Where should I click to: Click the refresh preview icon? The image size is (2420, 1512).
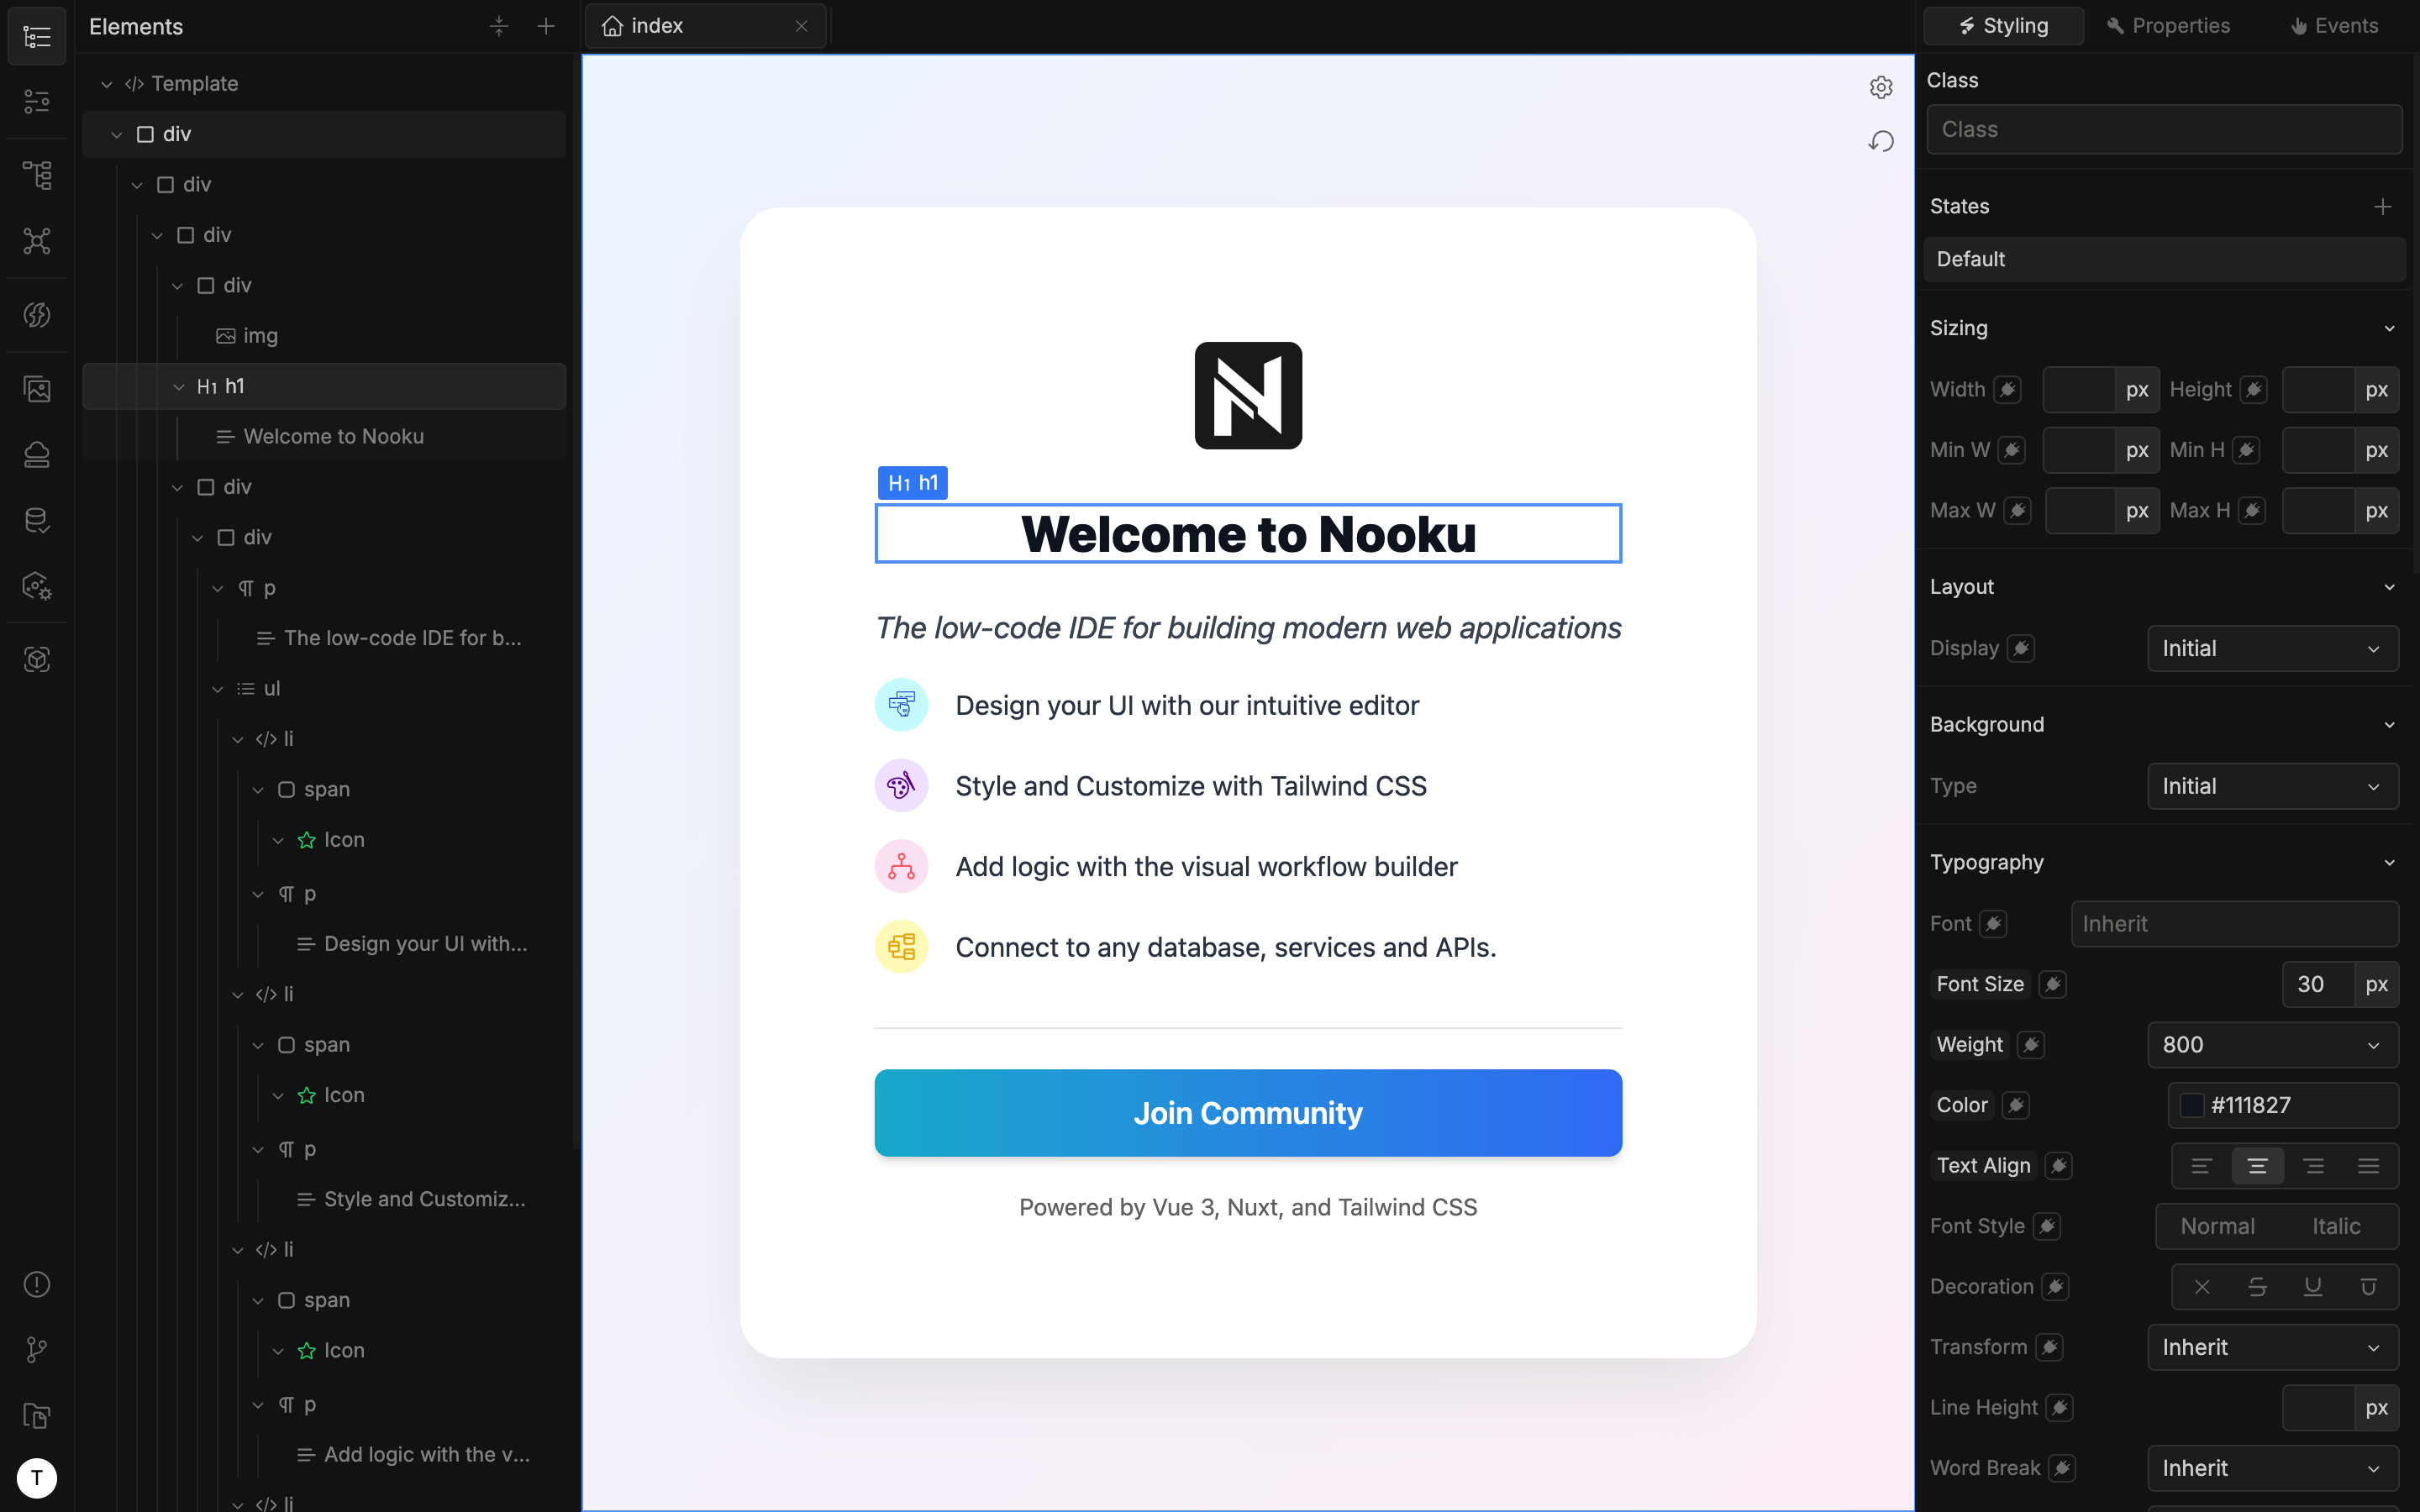point(1880,141)
